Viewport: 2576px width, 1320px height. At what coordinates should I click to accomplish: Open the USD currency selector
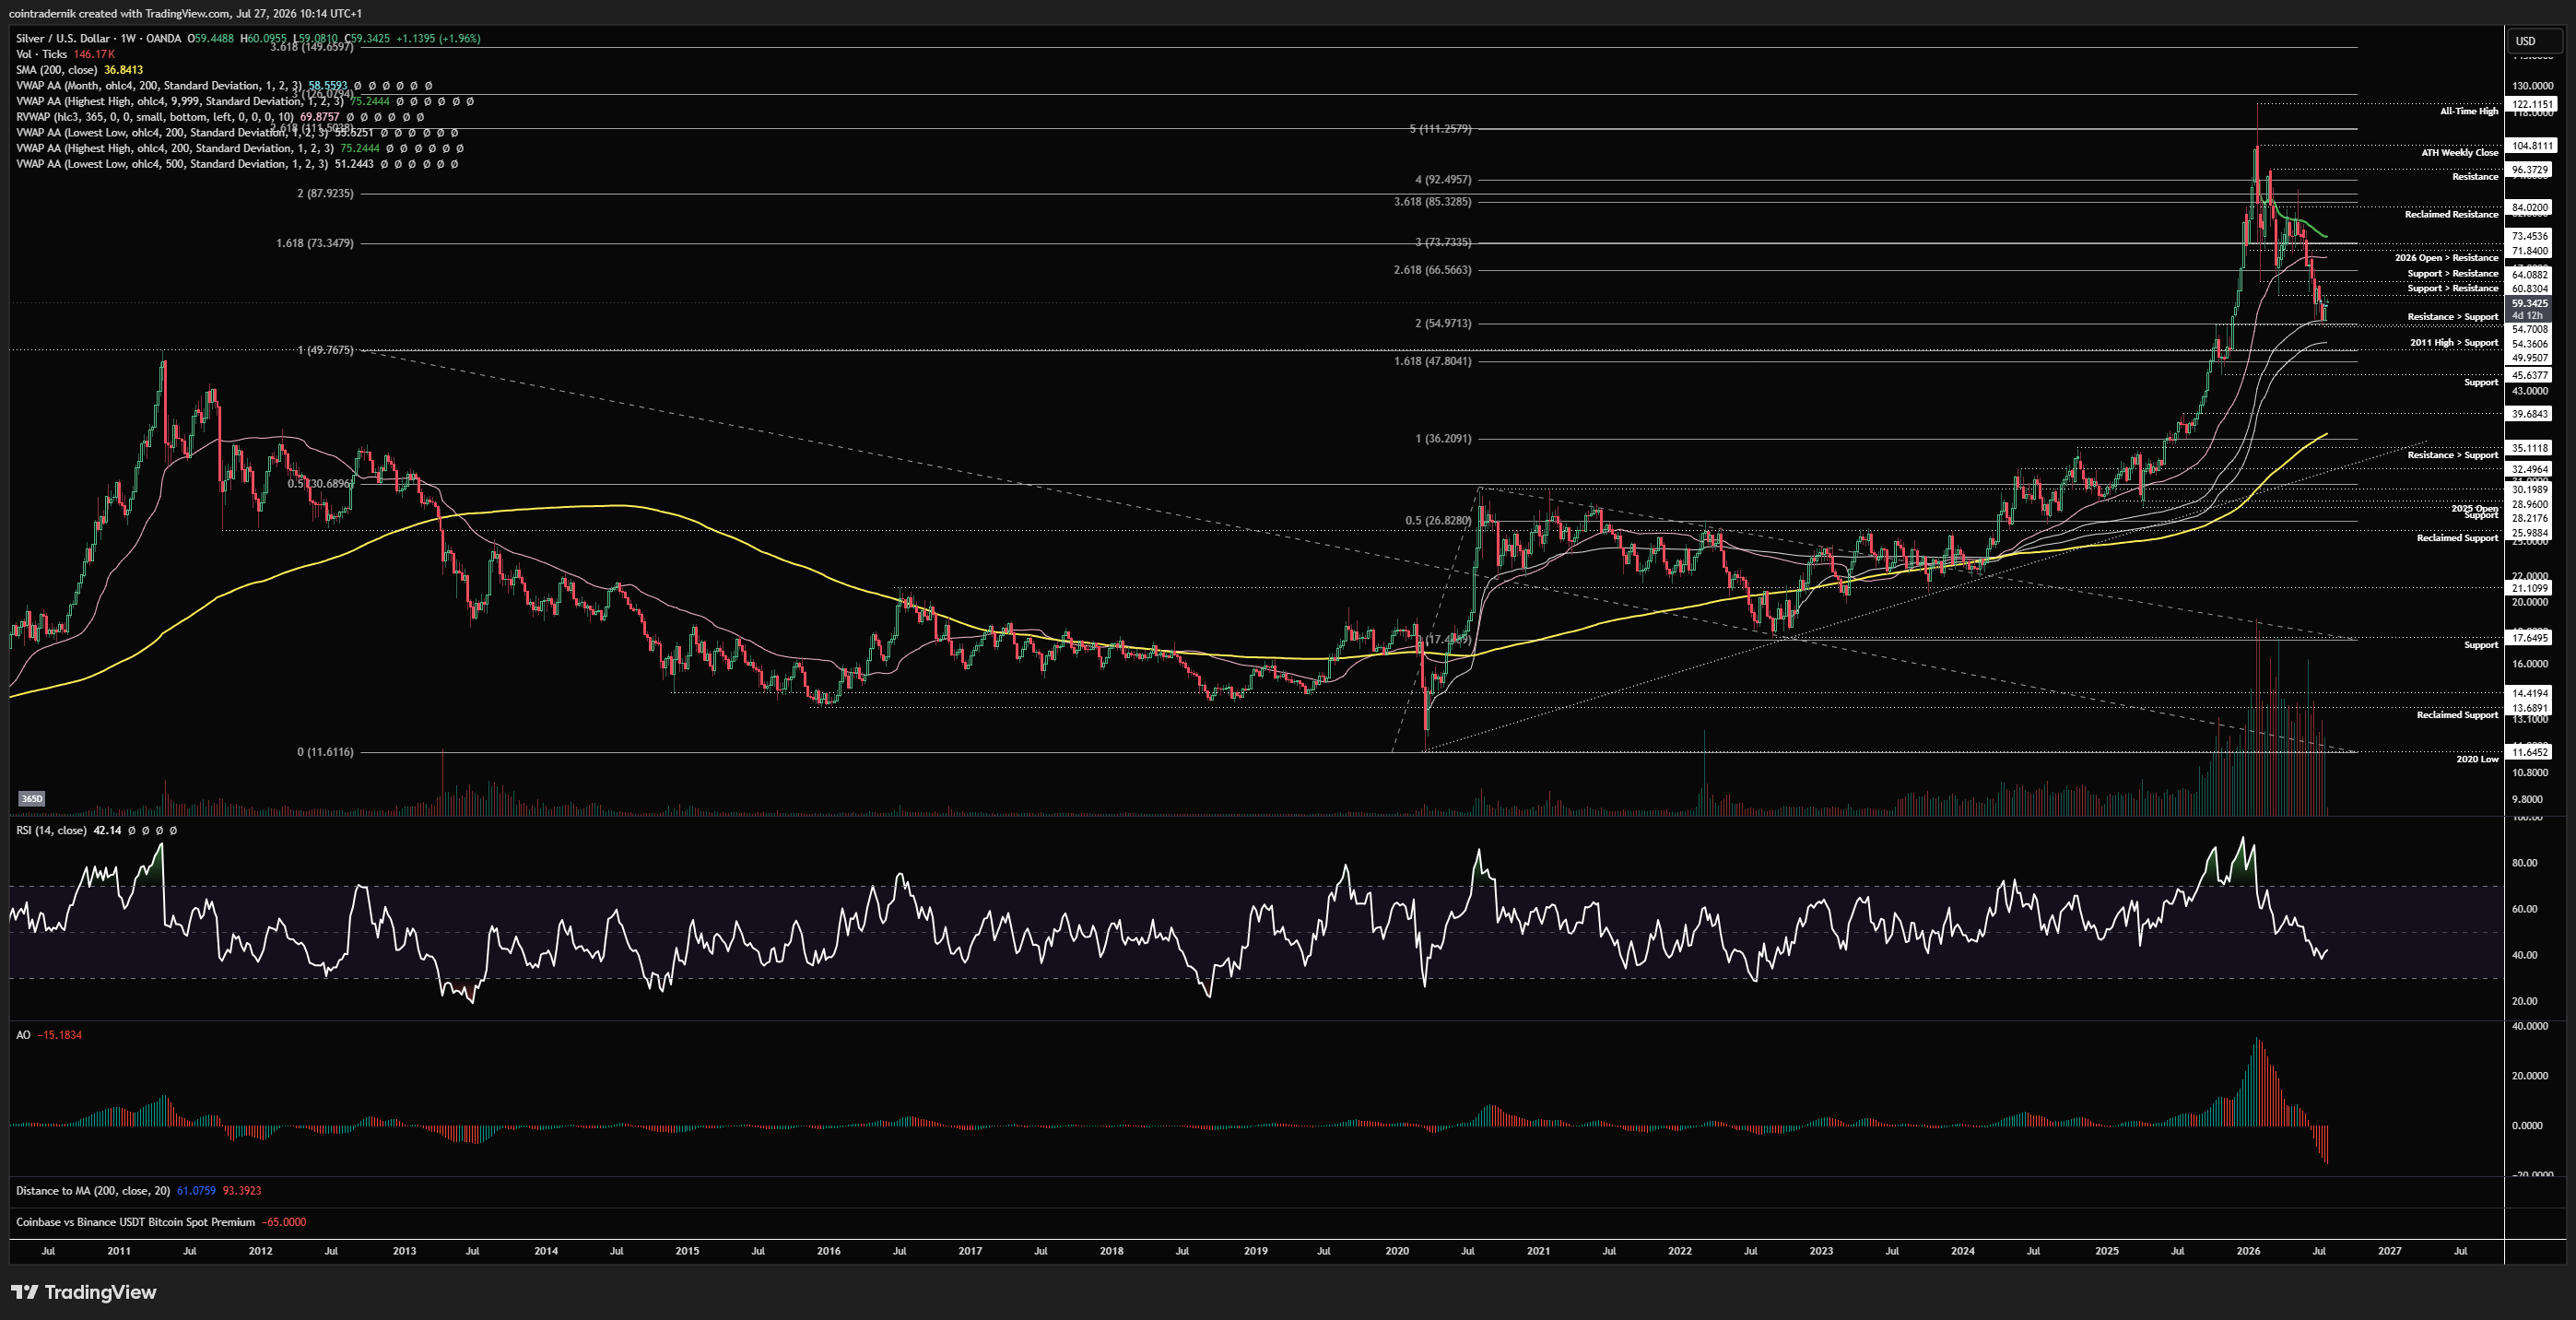2533,41
